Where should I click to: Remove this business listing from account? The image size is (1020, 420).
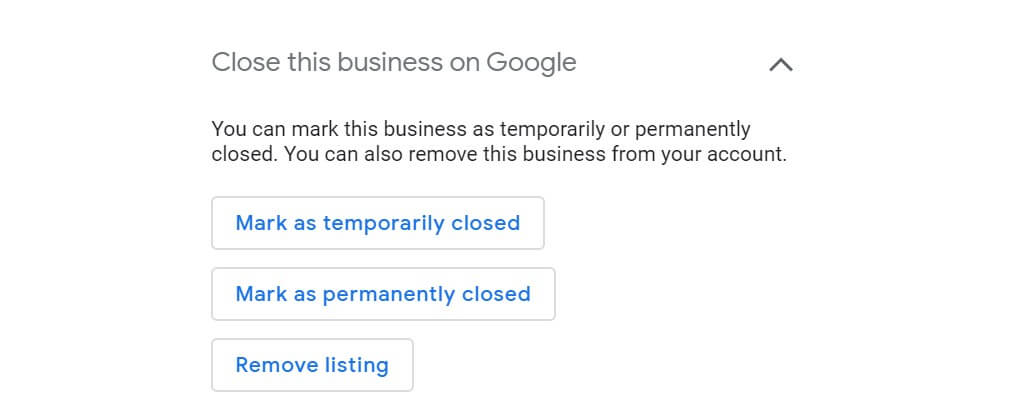[x=312, y=365]
